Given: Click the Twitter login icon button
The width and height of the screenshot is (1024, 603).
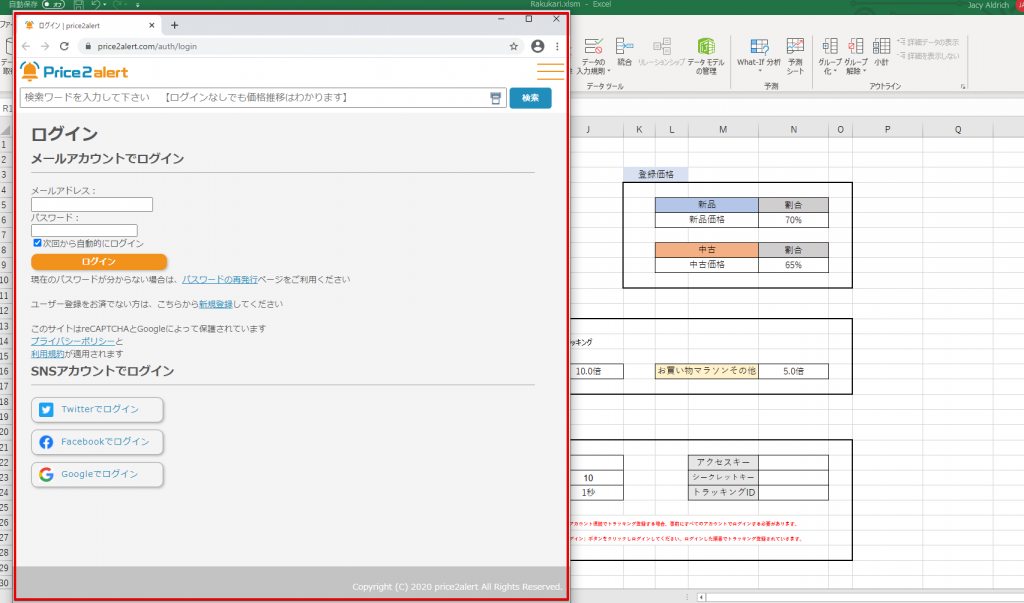Looking at the screenshot, I should [x=98, y=409].
